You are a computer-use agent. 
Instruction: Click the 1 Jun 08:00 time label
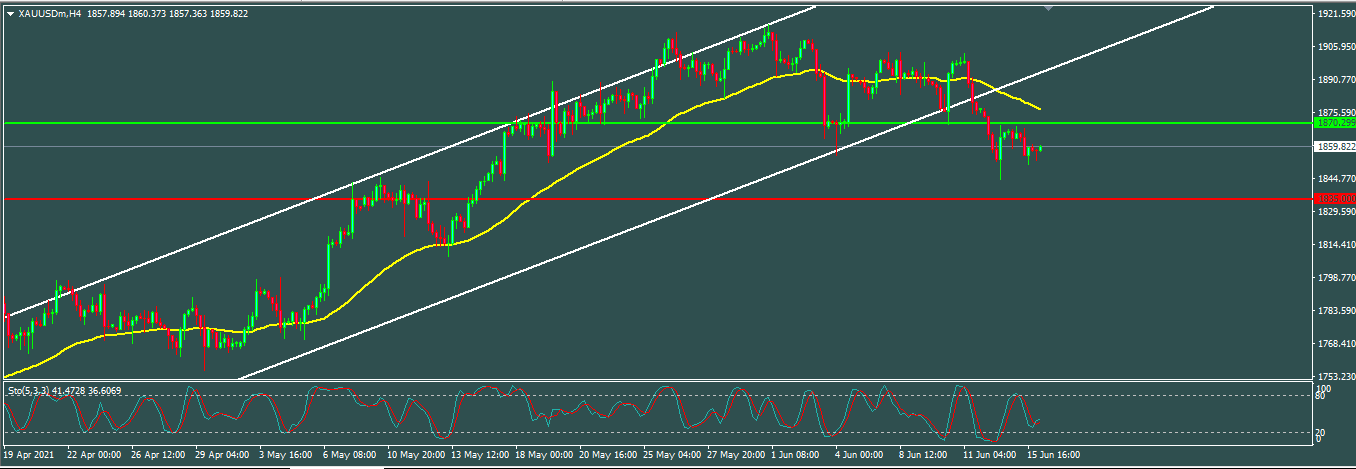pyautogui.click(x=795, y=453)
